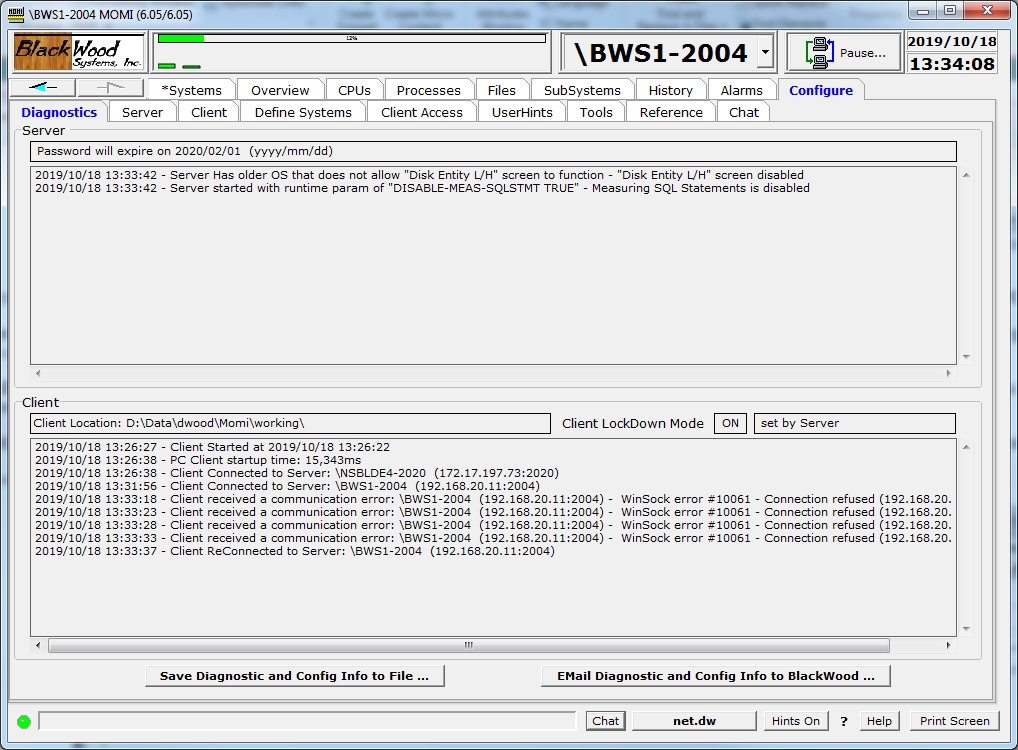Toggle the Hints On button

[x=795, y=721]
